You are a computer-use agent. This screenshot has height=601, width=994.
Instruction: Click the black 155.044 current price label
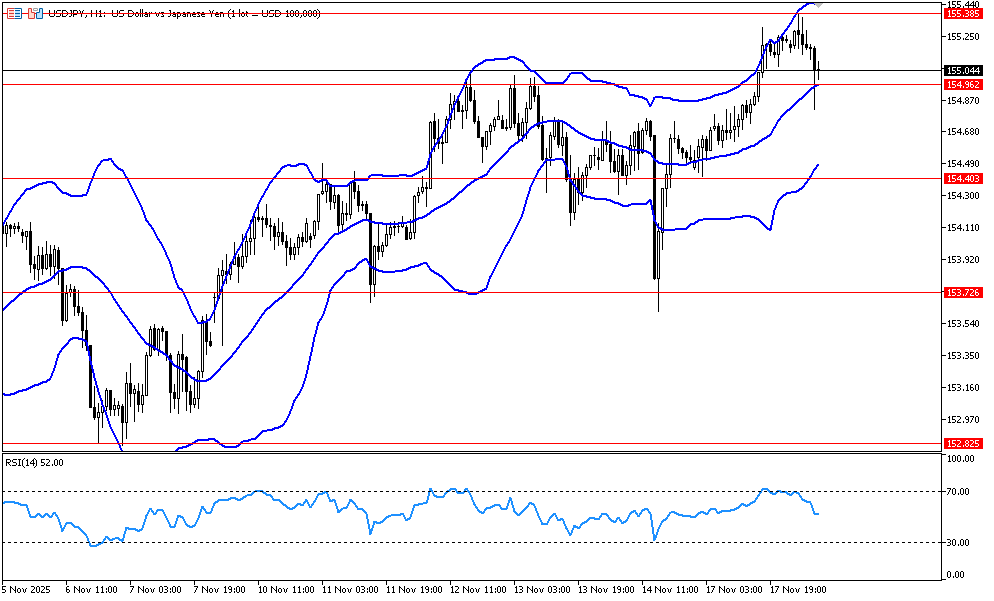click(x=961, y=71)
